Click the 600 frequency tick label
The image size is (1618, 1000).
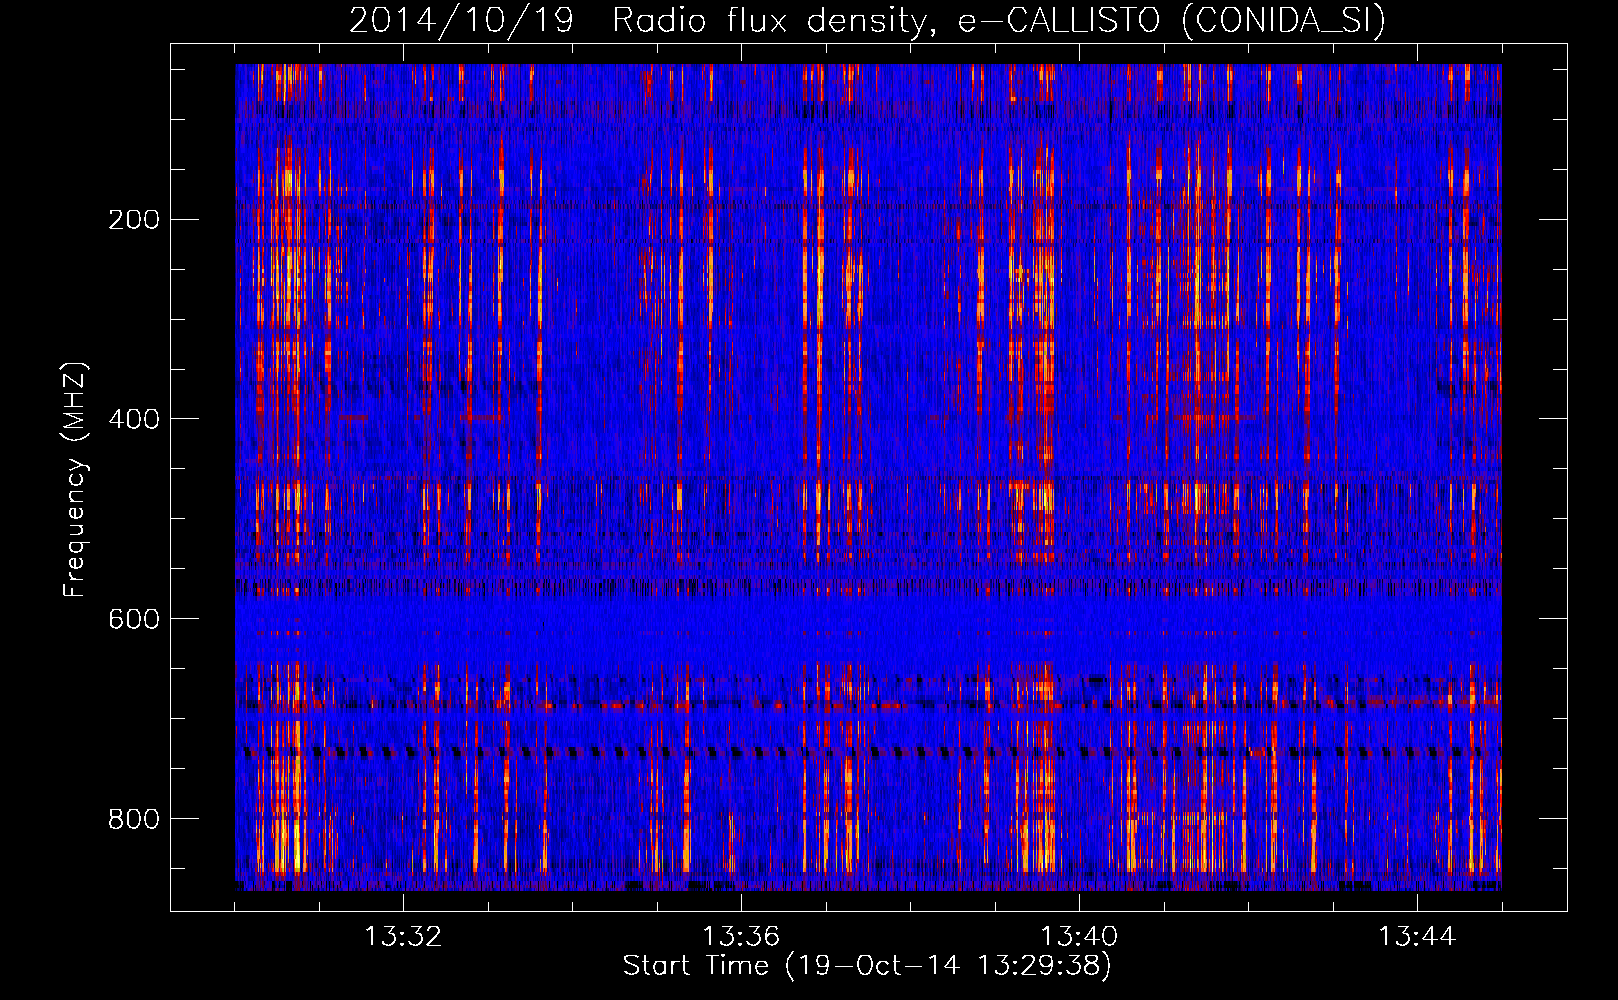coord(134,619)
